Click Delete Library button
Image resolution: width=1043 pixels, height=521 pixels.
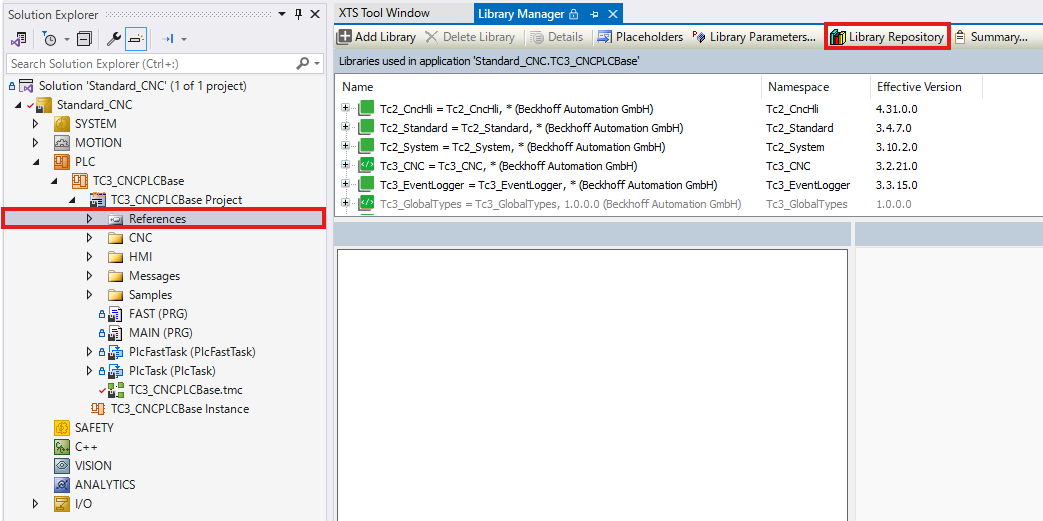click(x=470, y=37)
